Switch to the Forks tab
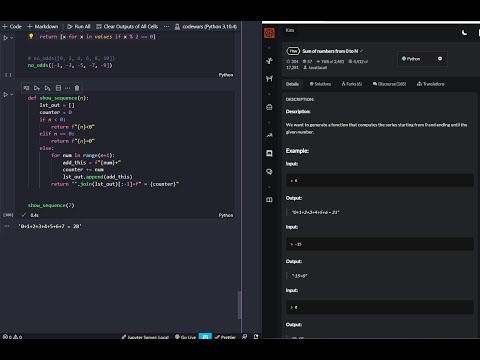Image resolution: width=480 pixels, height=360 pixels. click(352, 84)
